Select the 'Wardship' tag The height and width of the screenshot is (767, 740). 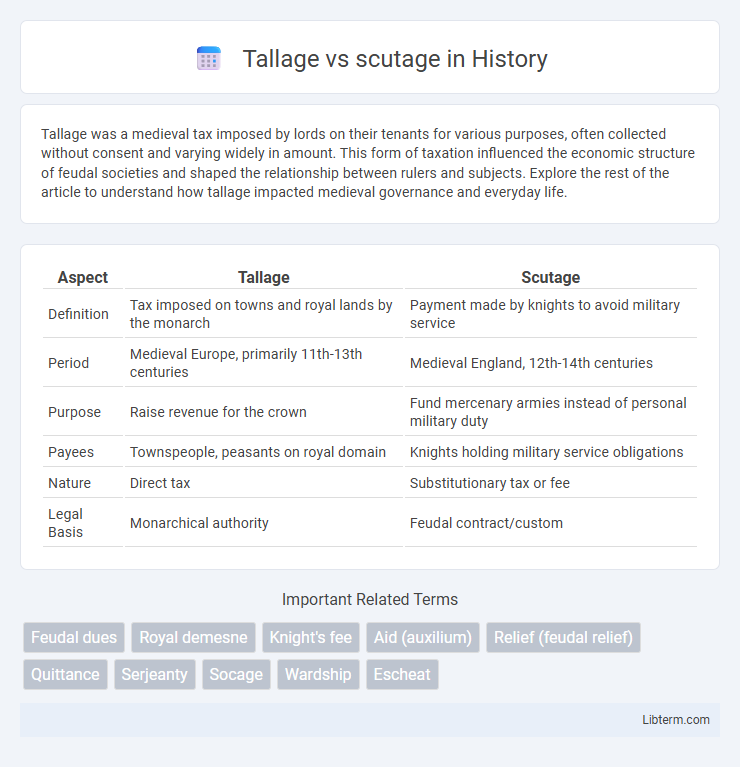click(x=318, y=675)
